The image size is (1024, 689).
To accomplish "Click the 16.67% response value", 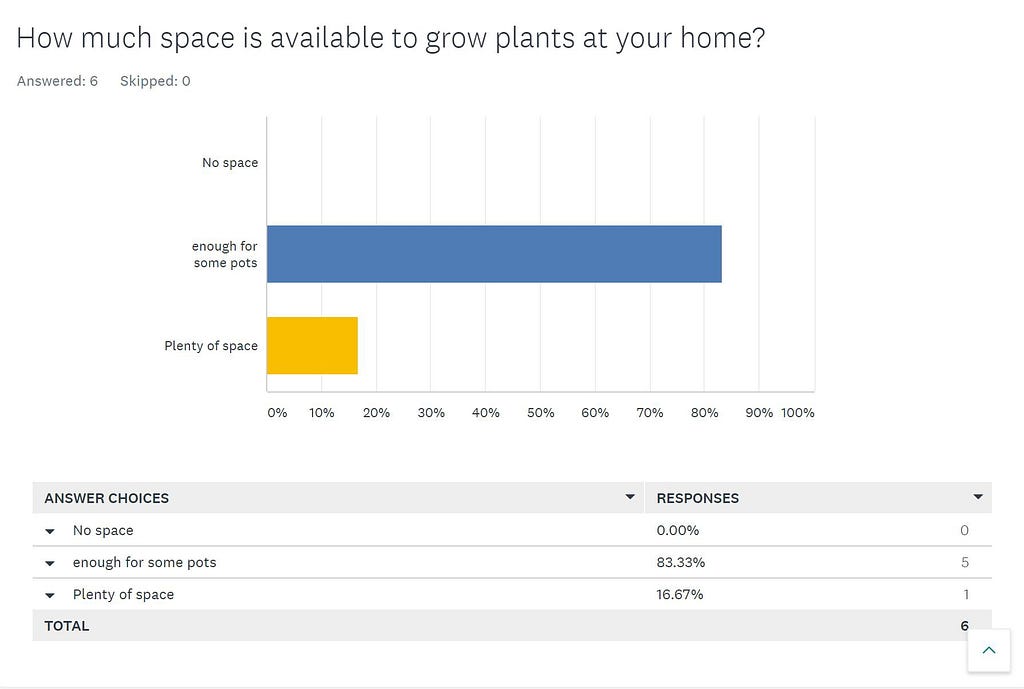I will [680, 594].
